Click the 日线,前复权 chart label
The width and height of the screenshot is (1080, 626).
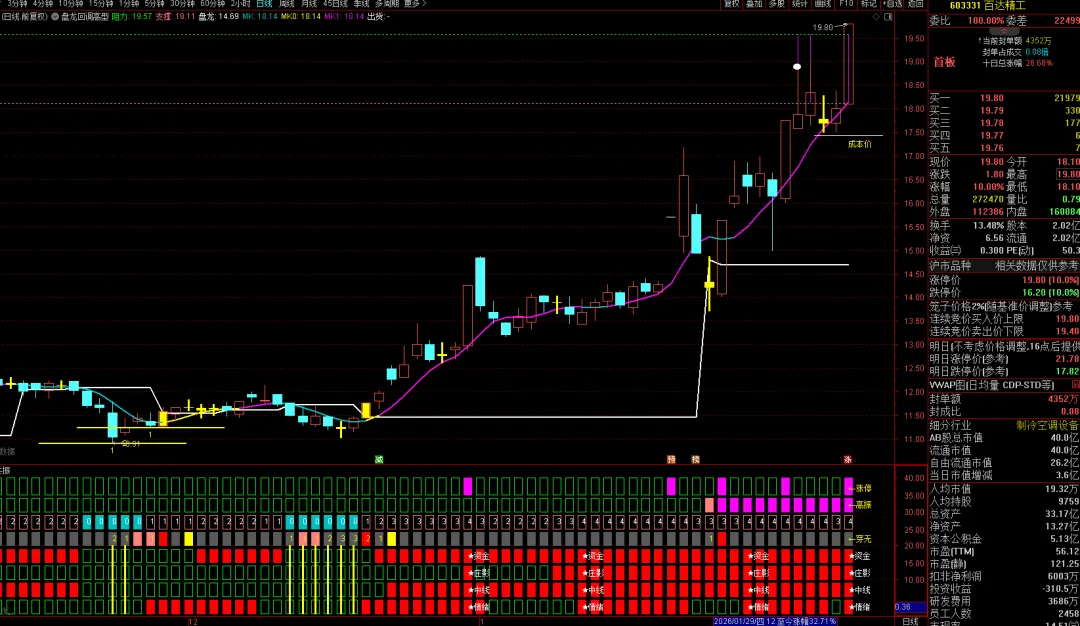point(25,17)
